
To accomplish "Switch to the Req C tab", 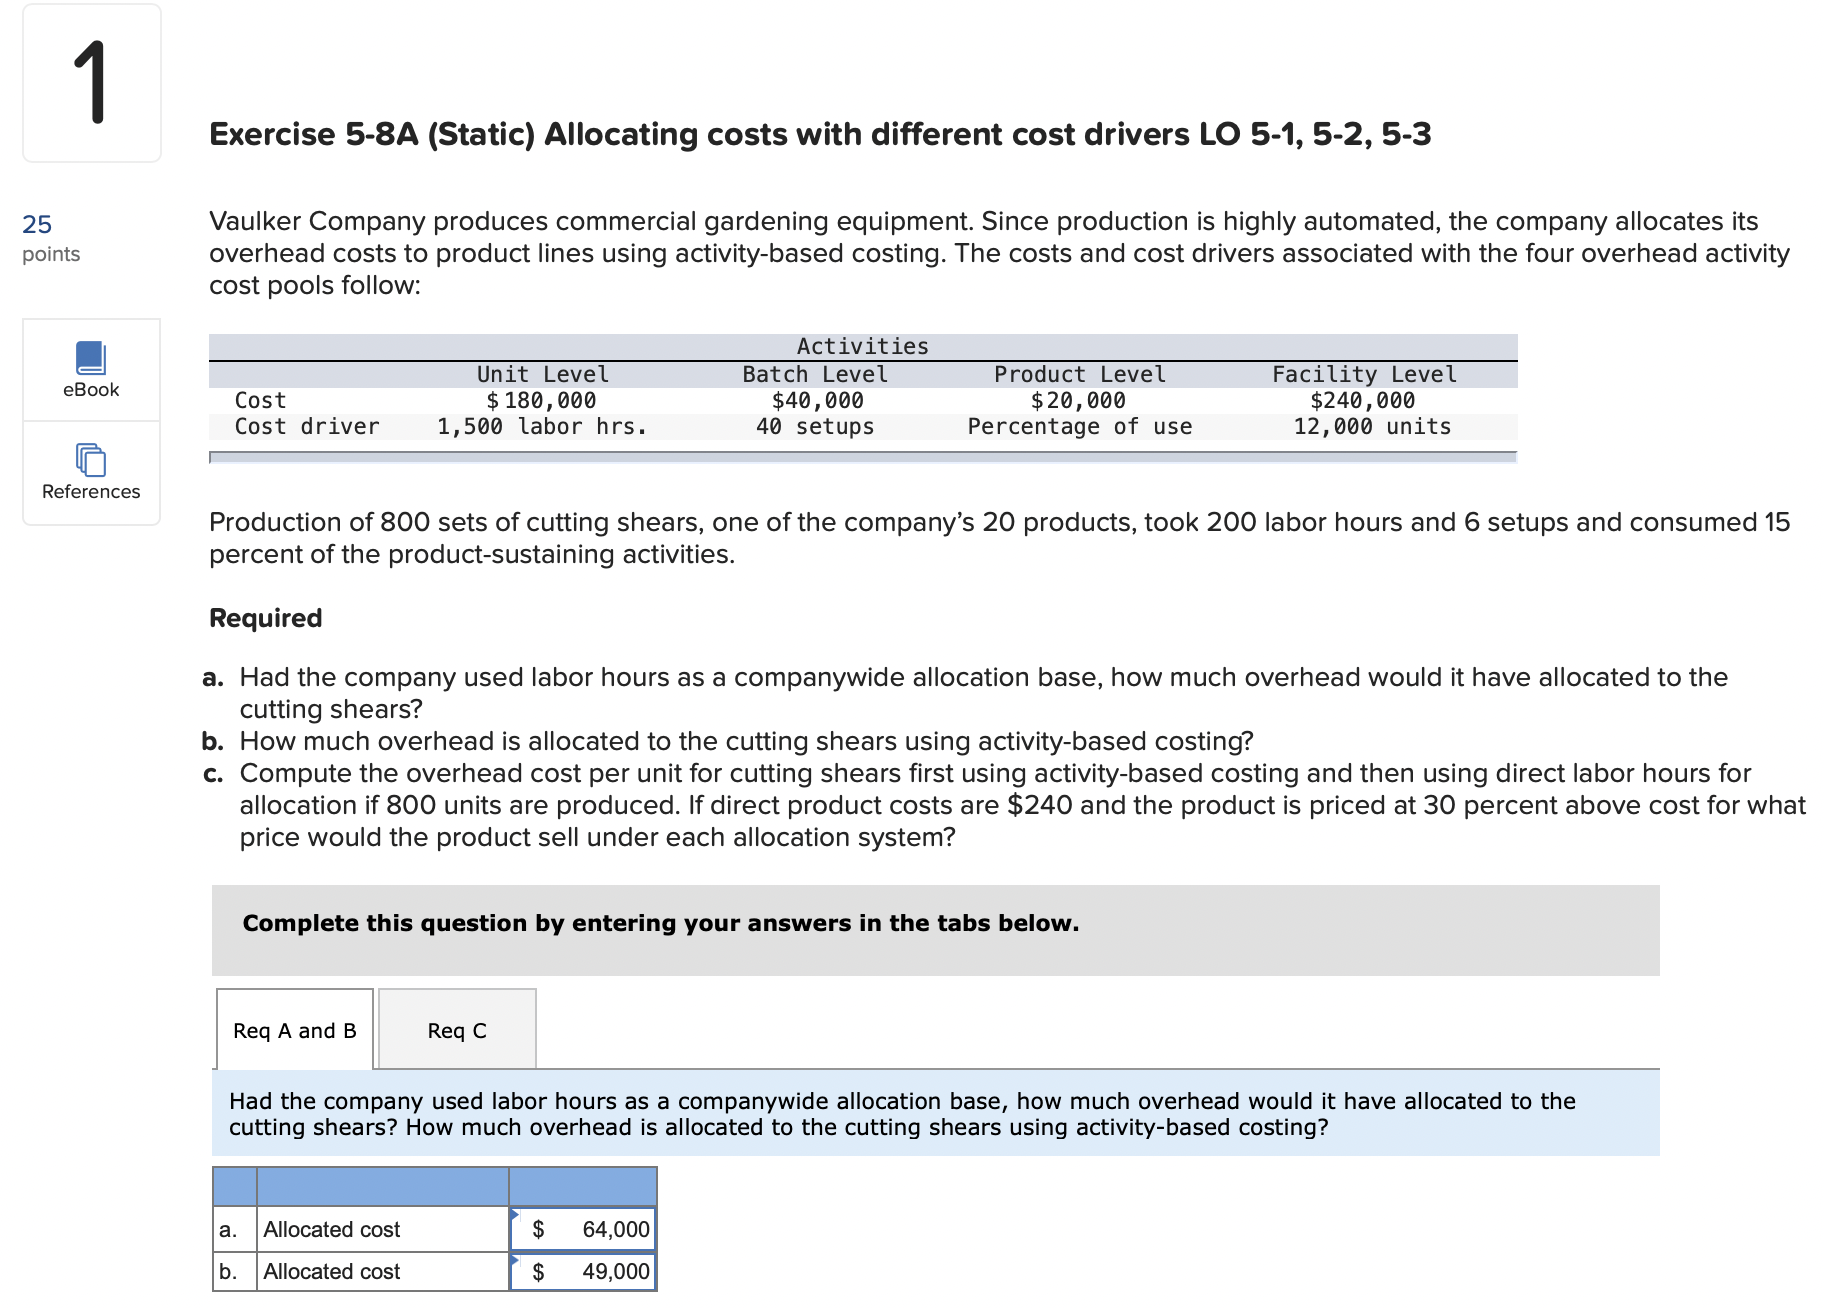I will 456,1030.
